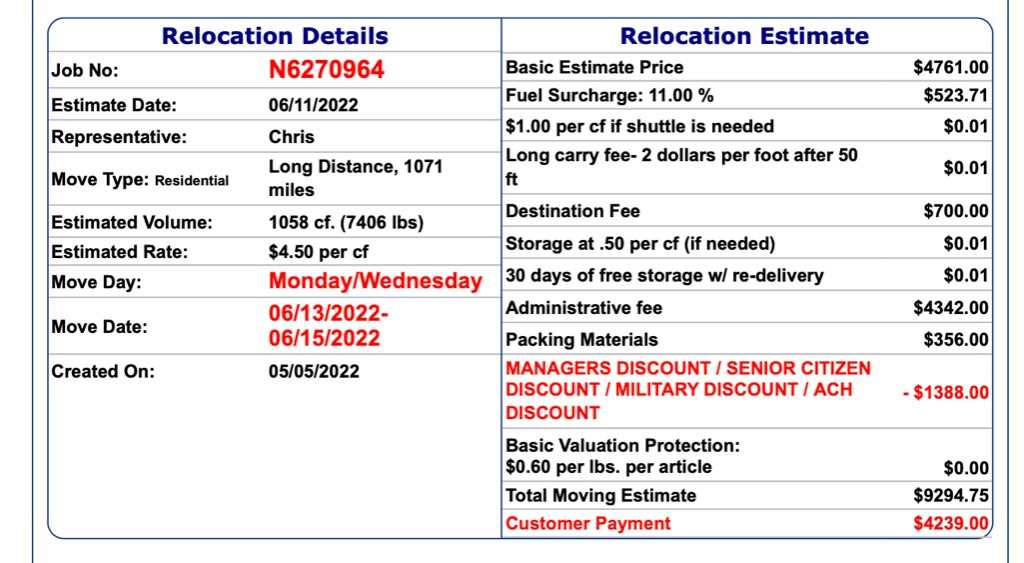Click the Fuel Surcharge amount $523.71
This screenshot has height=563, width=1024.
pyautogui.click(x=956, y=96)
